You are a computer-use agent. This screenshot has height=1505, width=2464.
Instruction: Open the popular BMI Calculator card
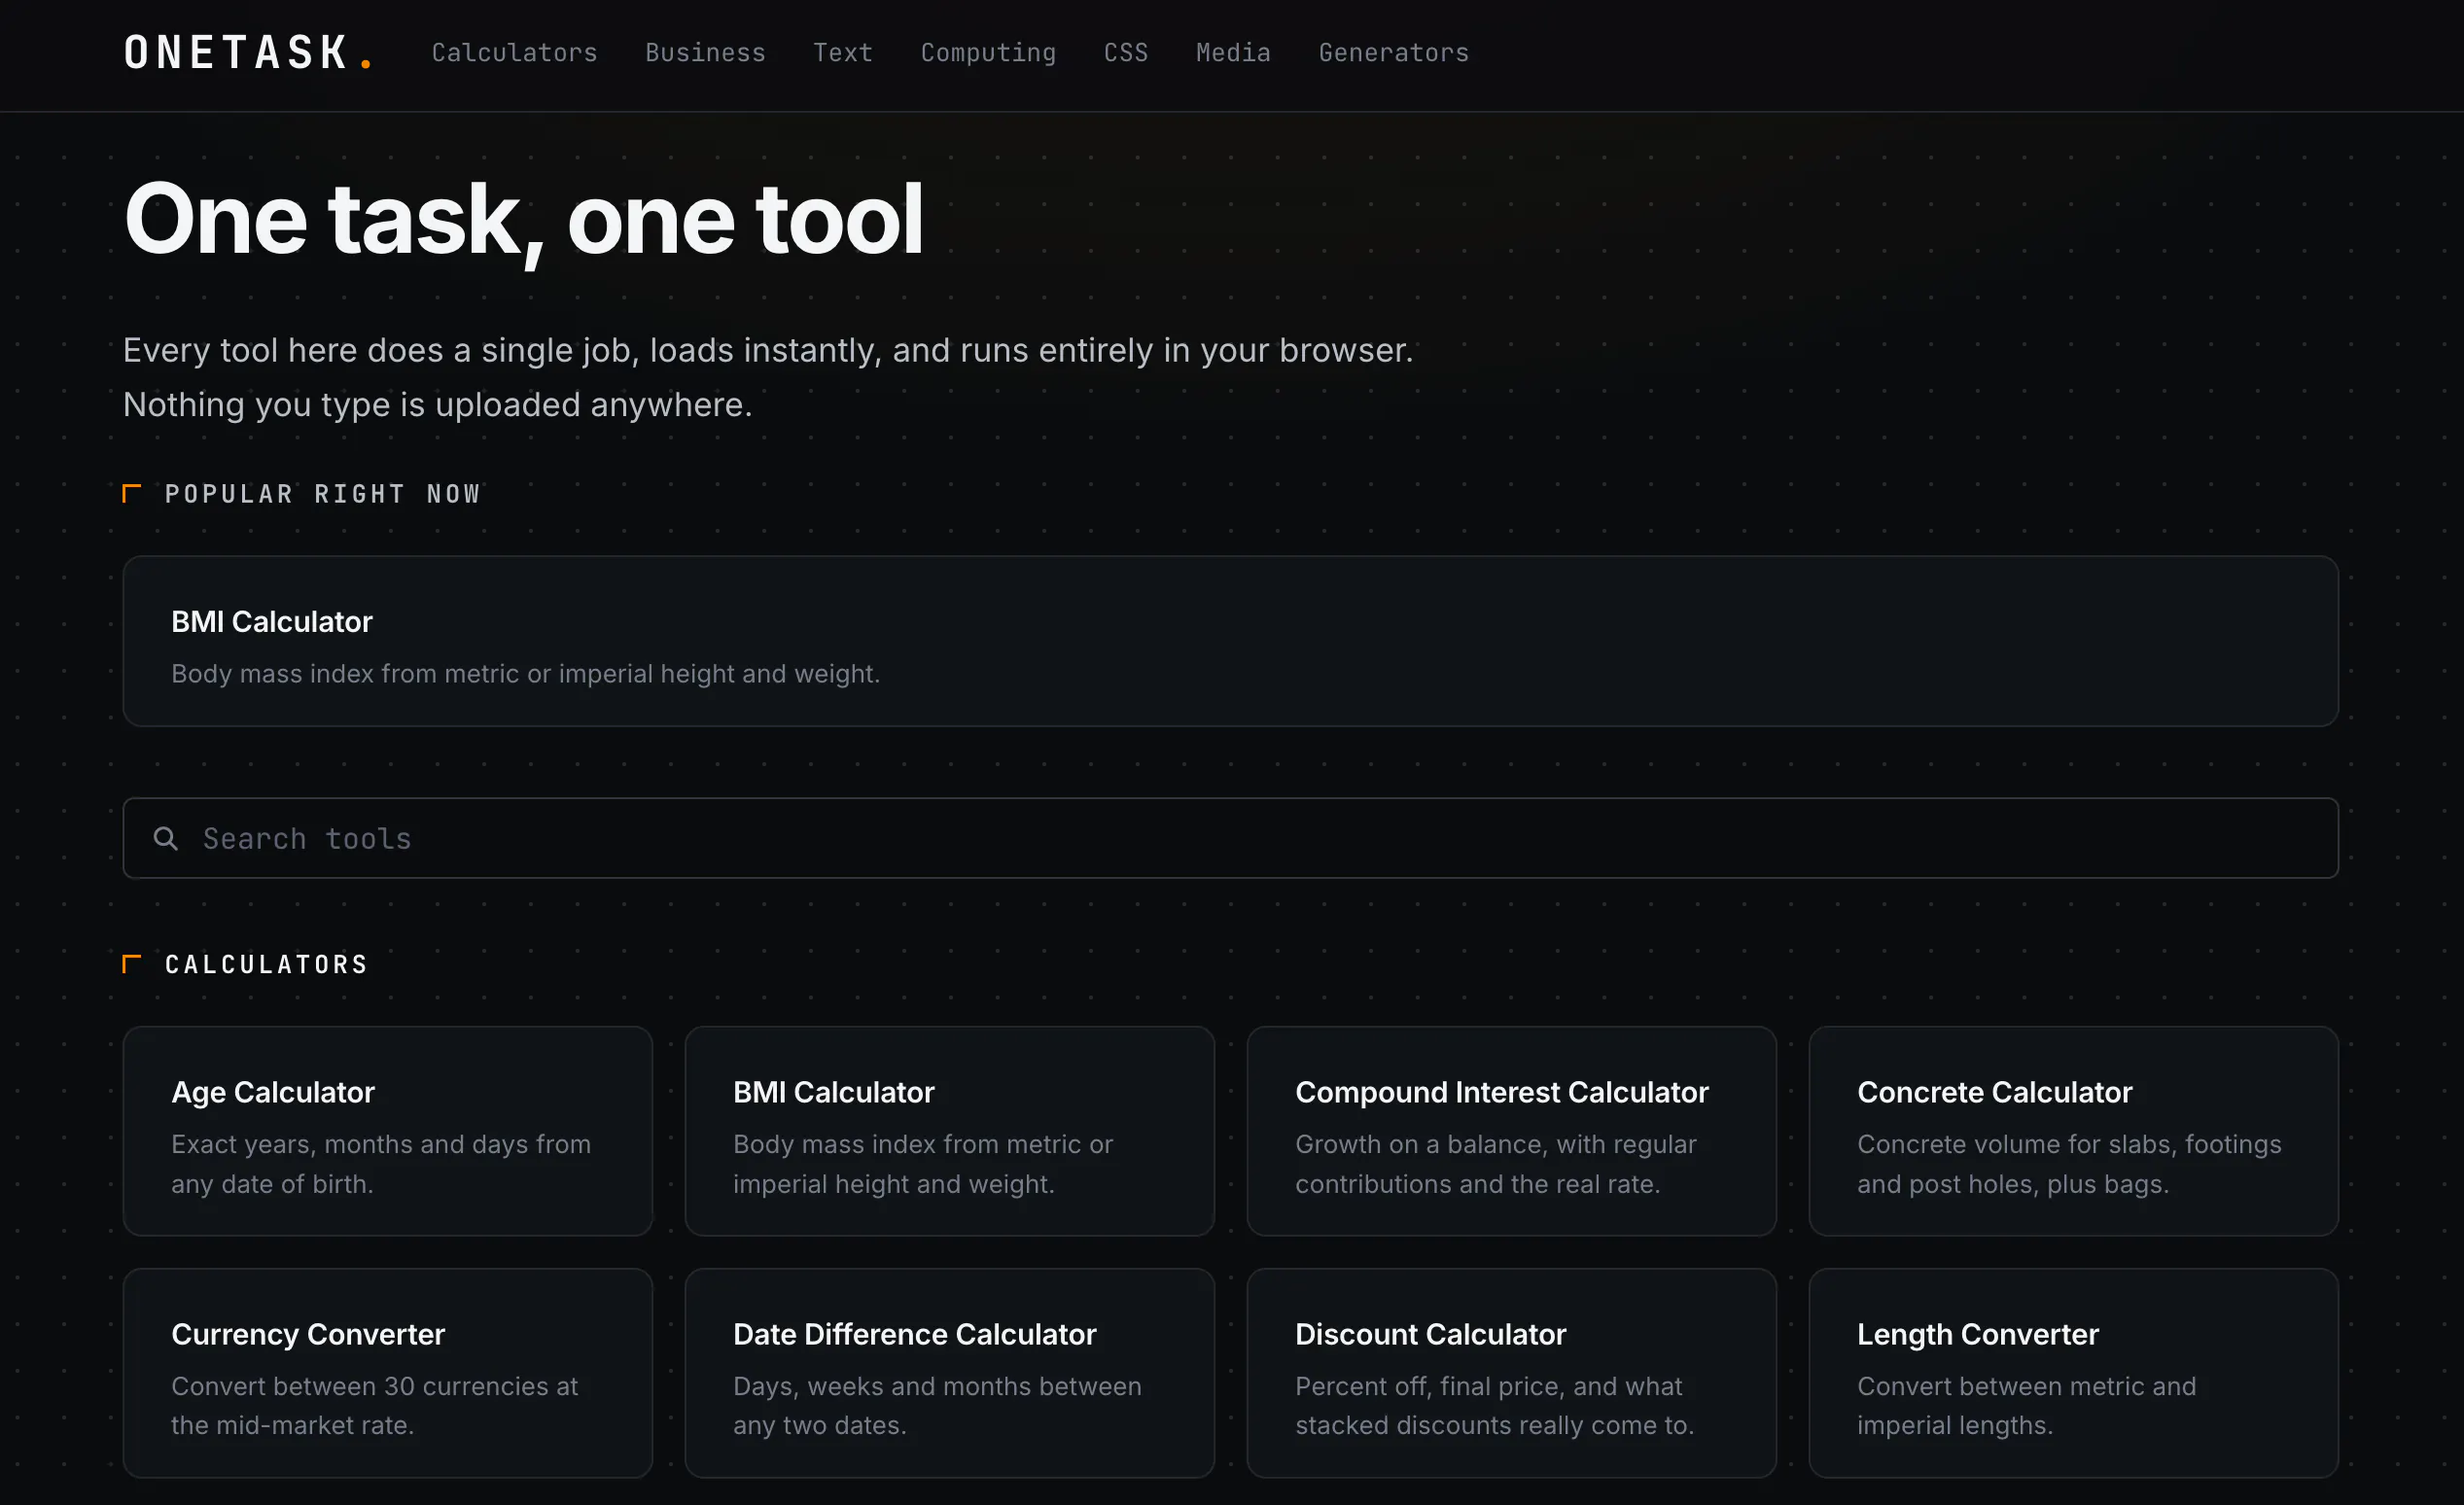1230,641
